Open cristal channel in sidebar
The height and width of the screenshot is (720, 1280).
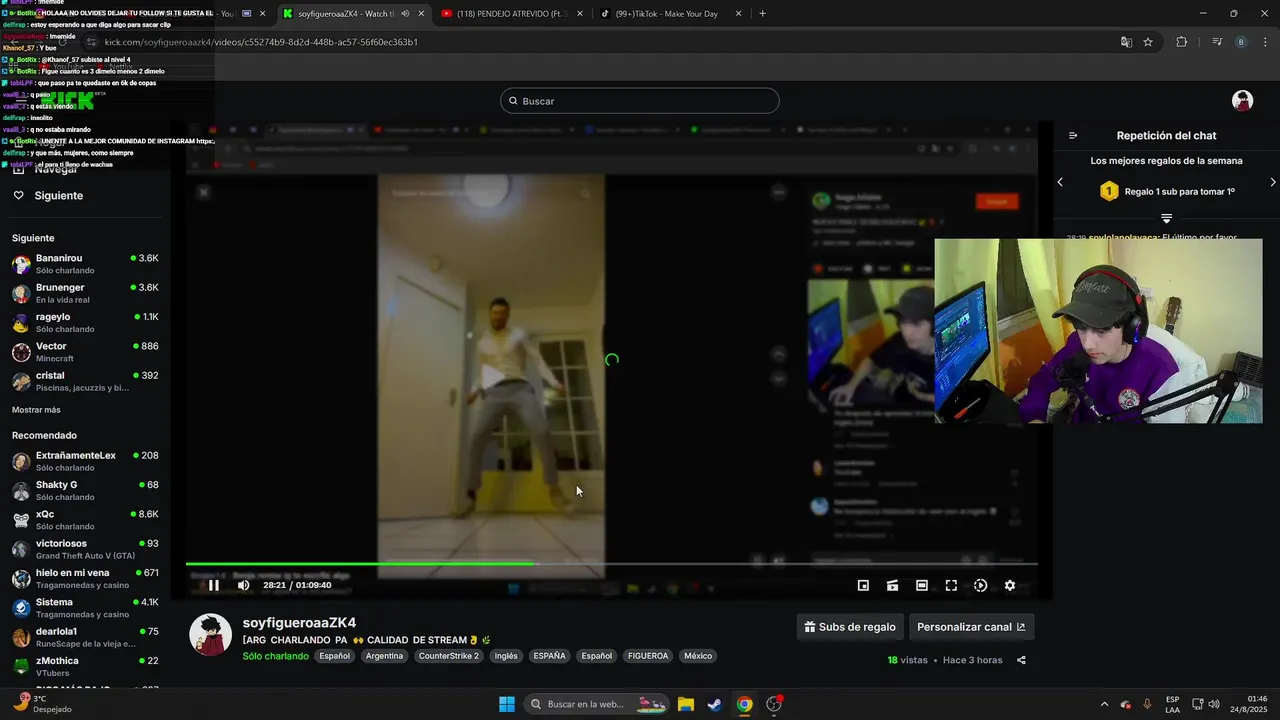pos(85,381)
